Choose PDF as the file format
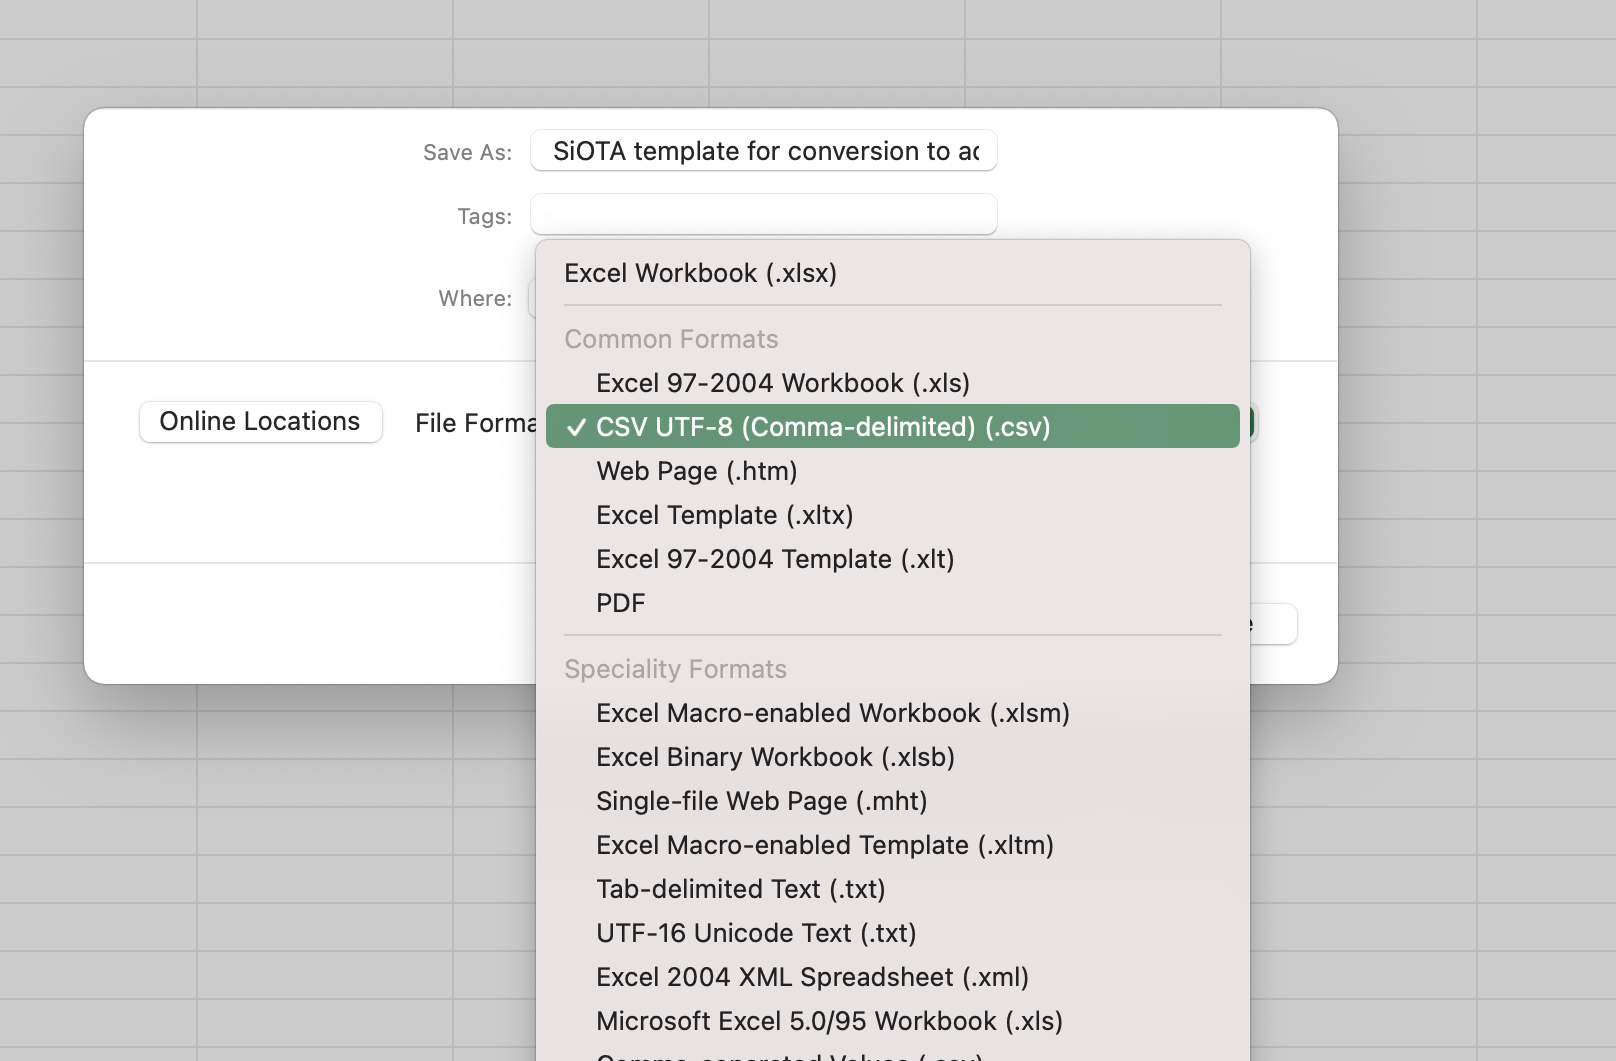 coord(620,603)
